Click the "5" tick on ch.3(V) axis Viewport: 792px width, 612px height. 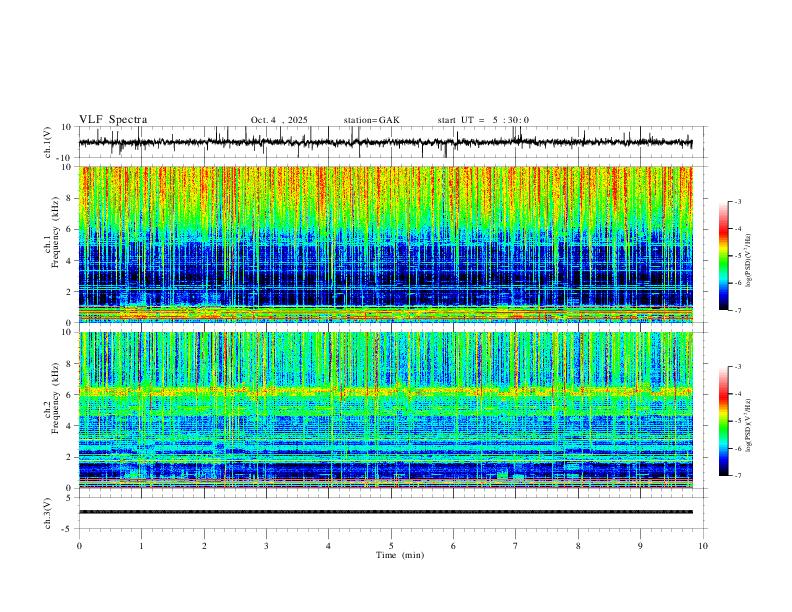[x=70, y=497]
